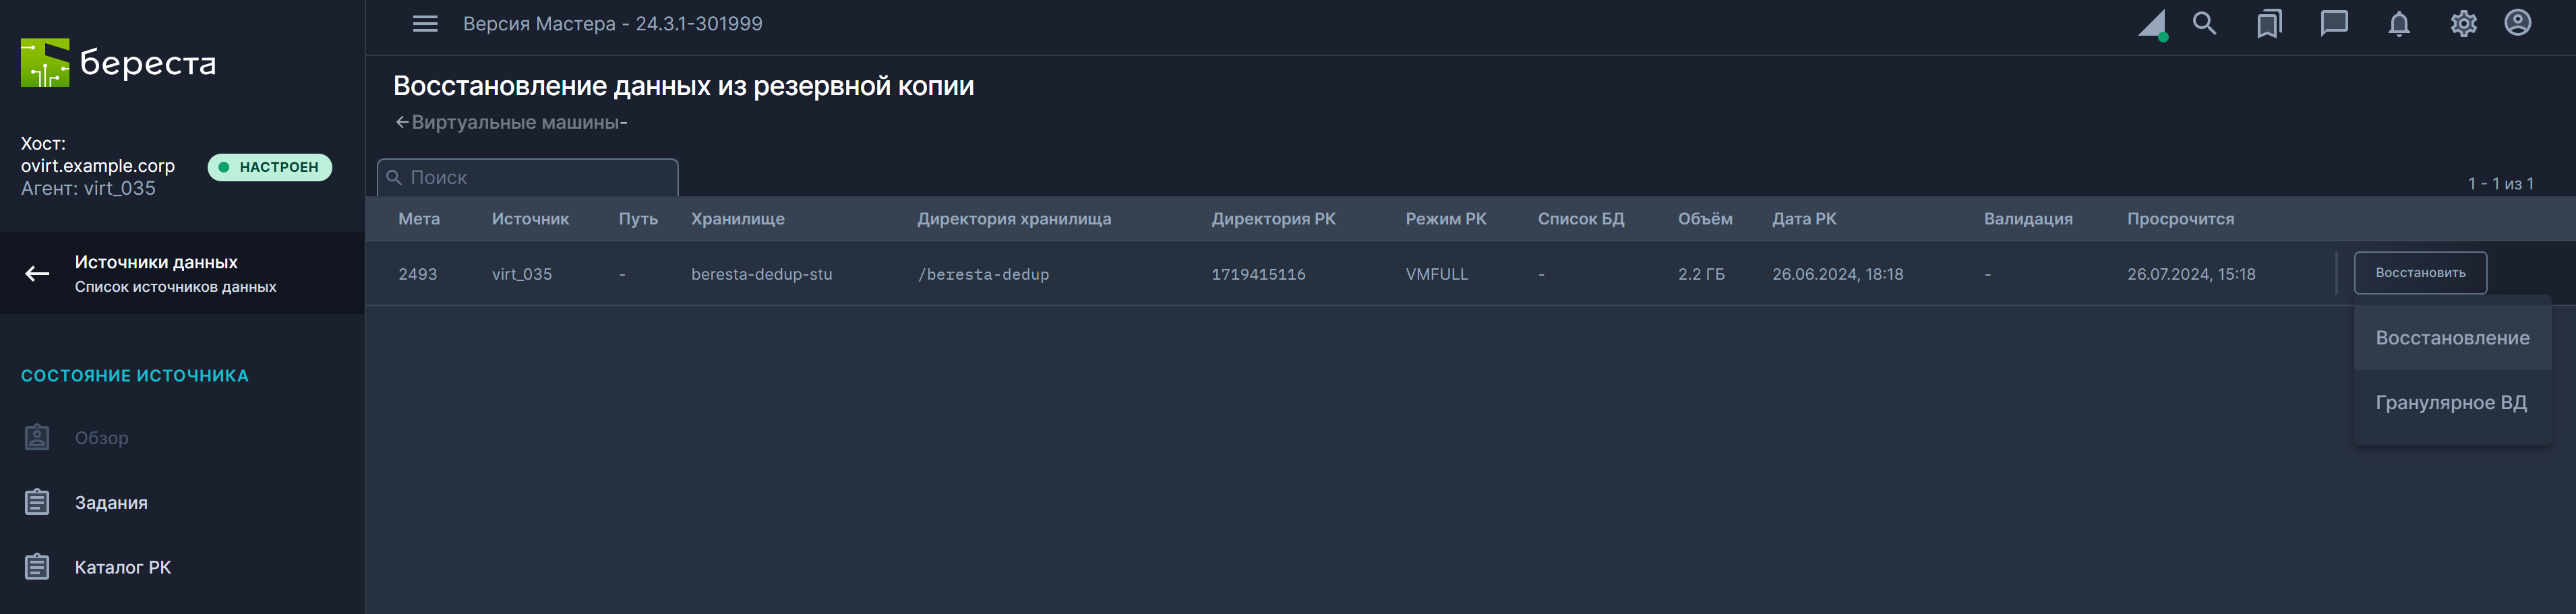2576x614 pixels.
Task: Open Задания in the sidebar
Action: pyautogui.click(x=110, y=502)
